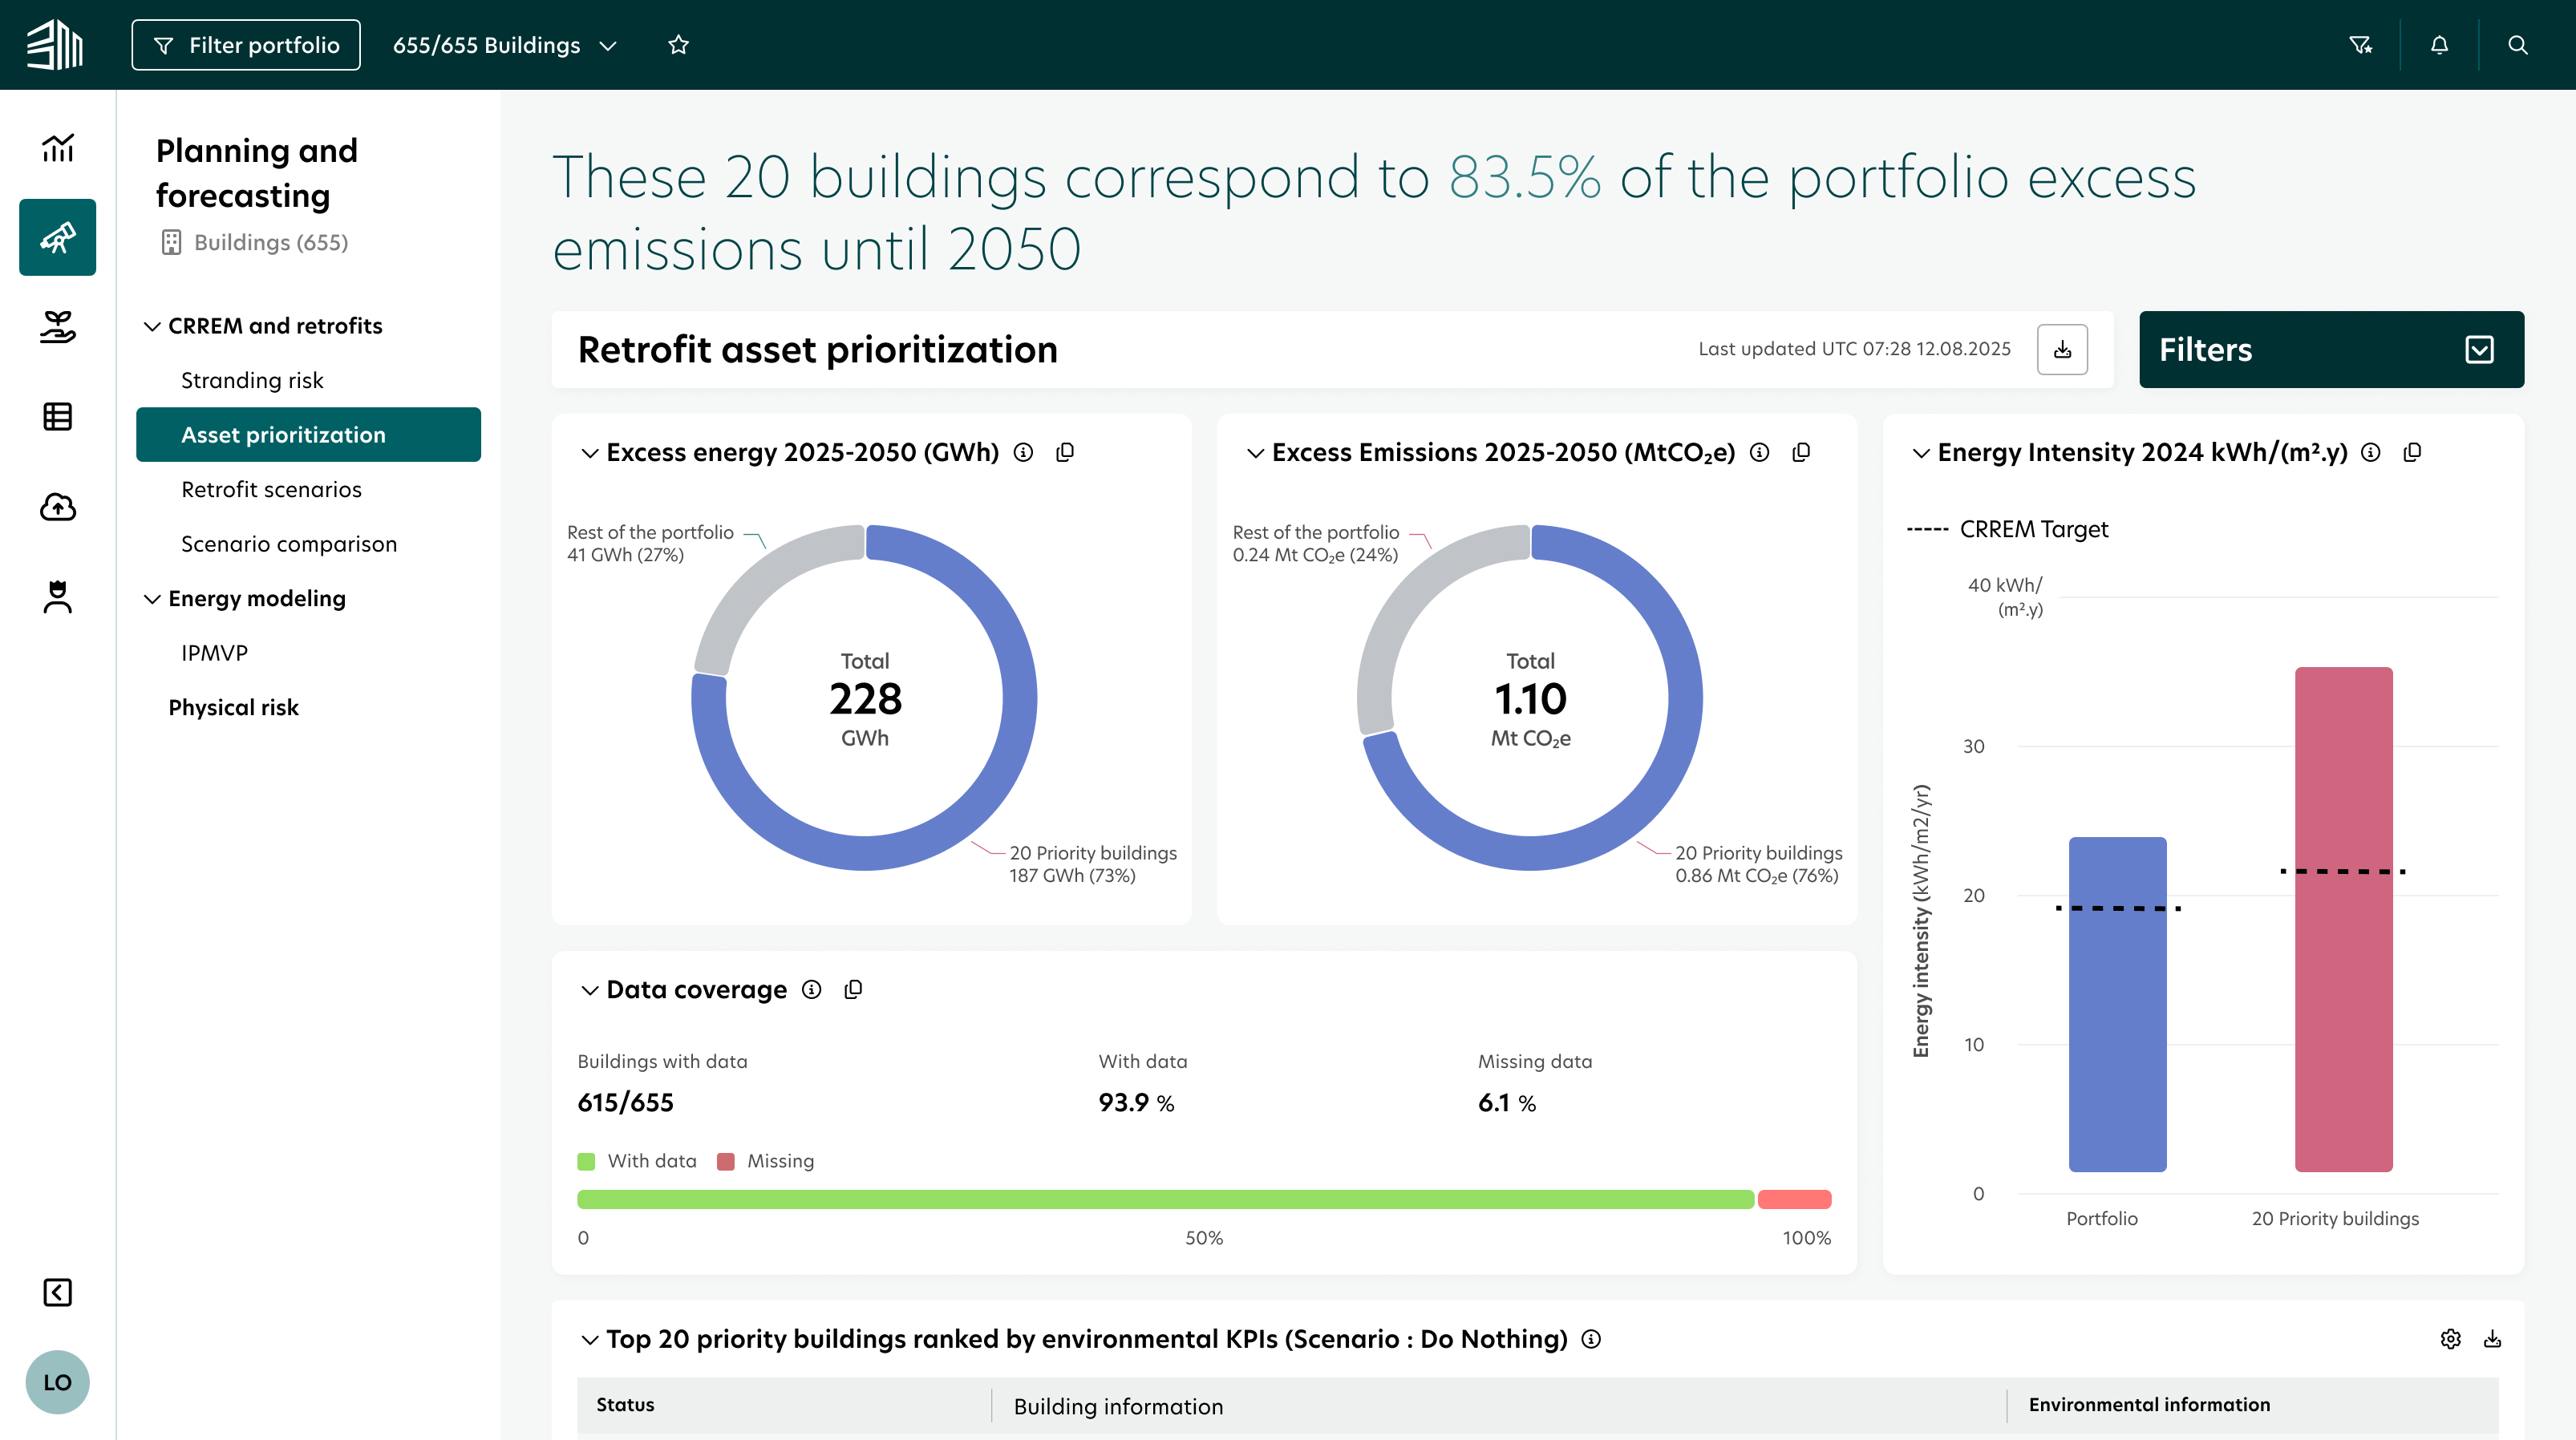This screenshot has width=2576, height=1440.
Task: Download the Retrofit asset prioritization report
Action: point(2063,349)
